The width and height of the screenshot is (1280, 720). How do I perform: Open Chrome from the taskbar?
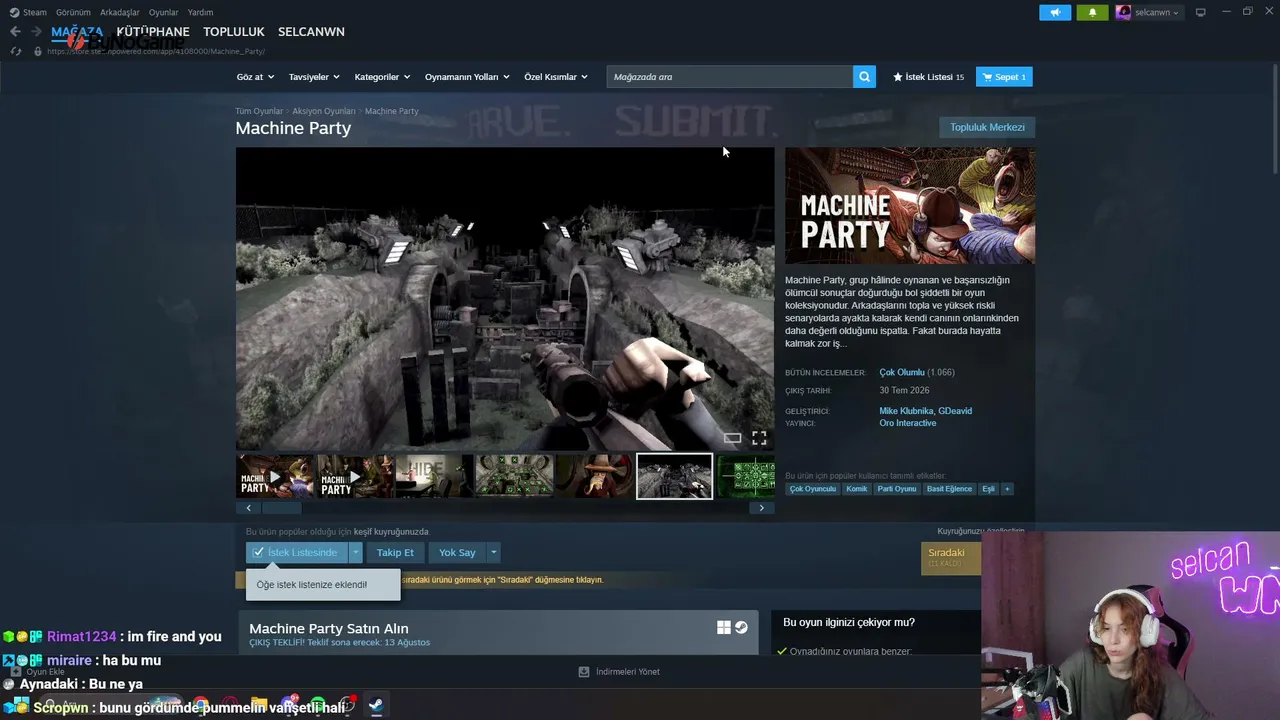pyautogui.click(x=201, y=705)
